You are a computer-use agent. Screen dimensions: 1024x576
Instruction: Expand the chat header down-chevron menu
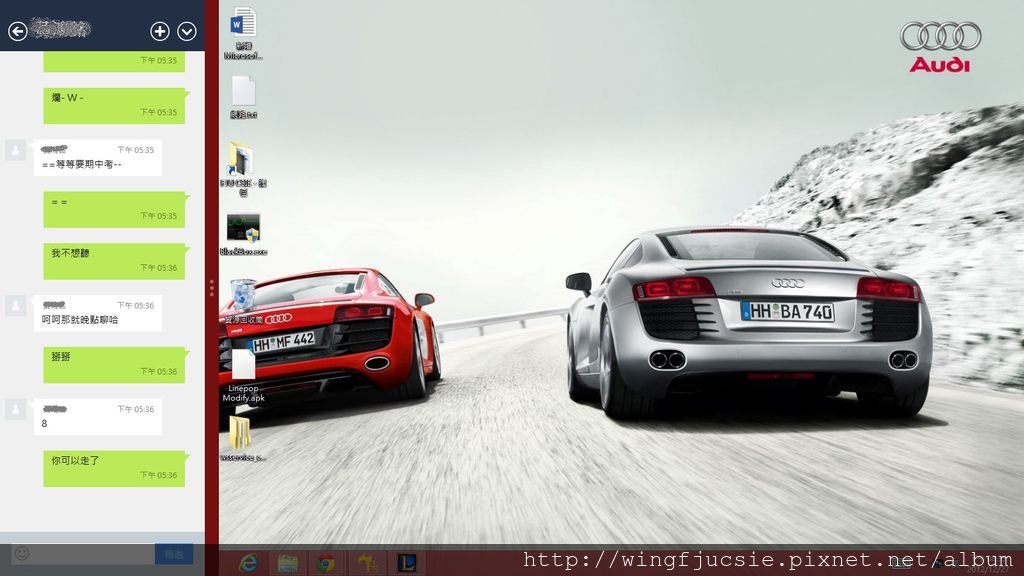(x=187, y=31)
